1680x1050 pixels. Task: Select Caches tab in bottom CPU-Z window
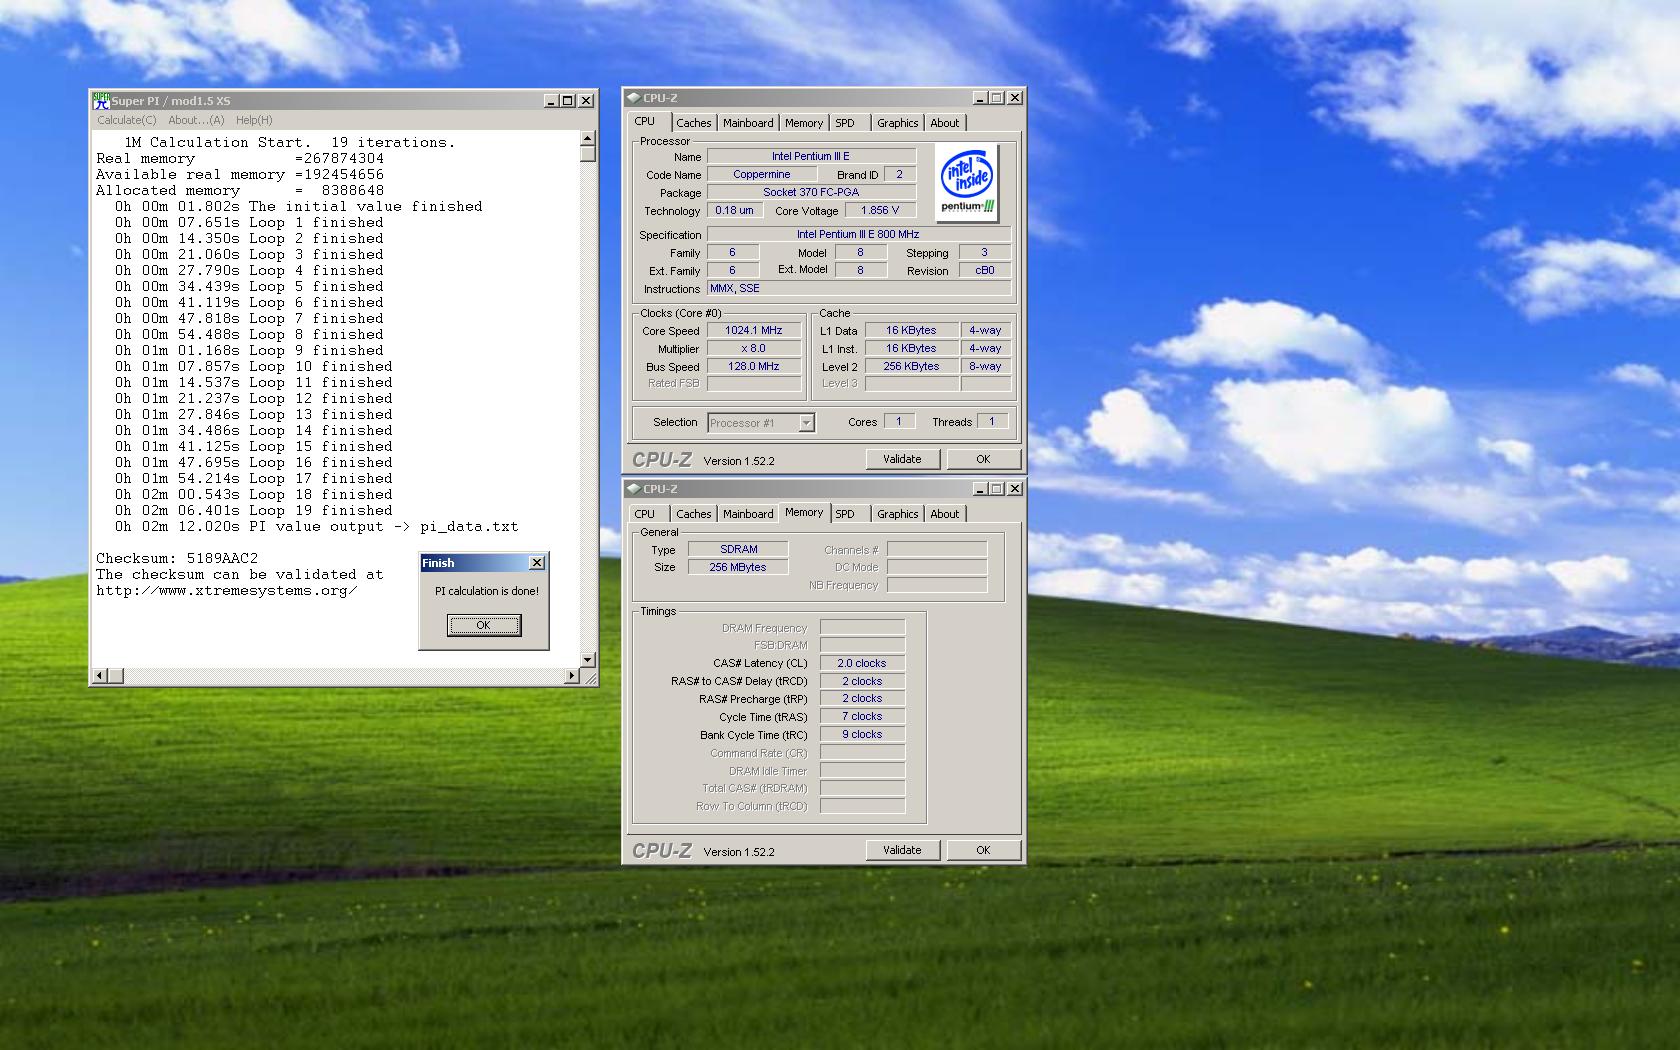point(693,514)
